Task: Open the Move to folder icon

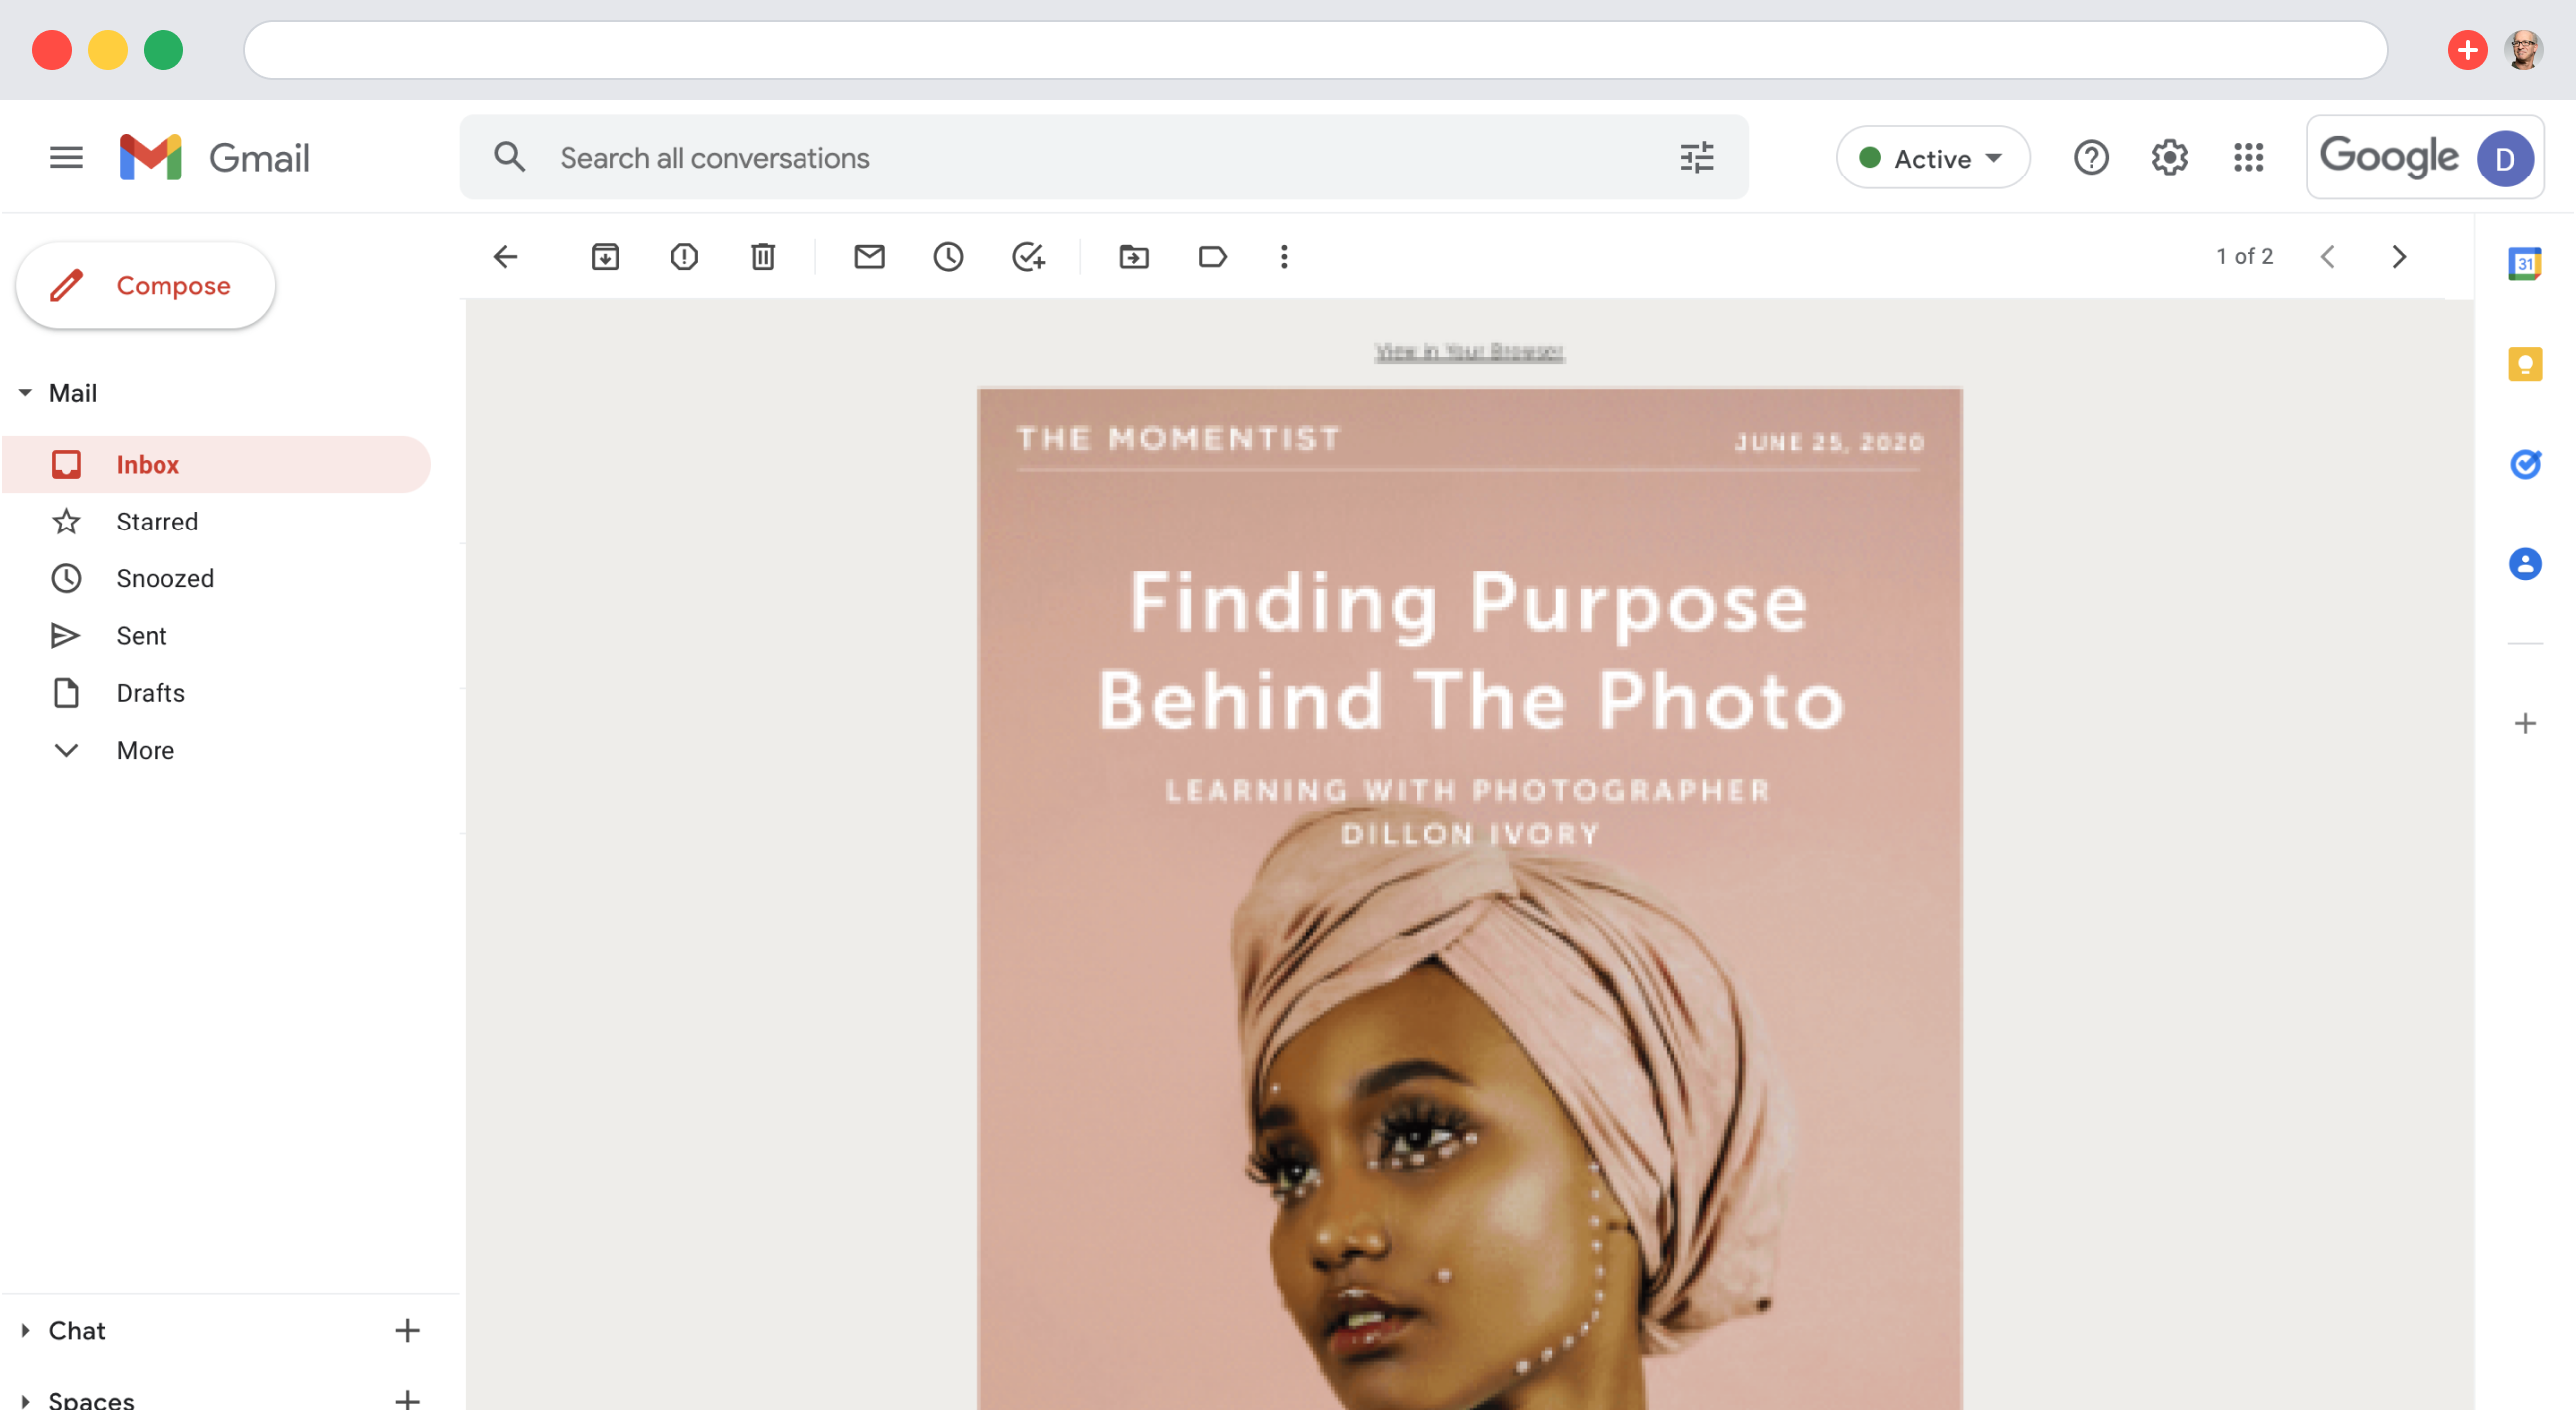Action: pos(1133,257)
